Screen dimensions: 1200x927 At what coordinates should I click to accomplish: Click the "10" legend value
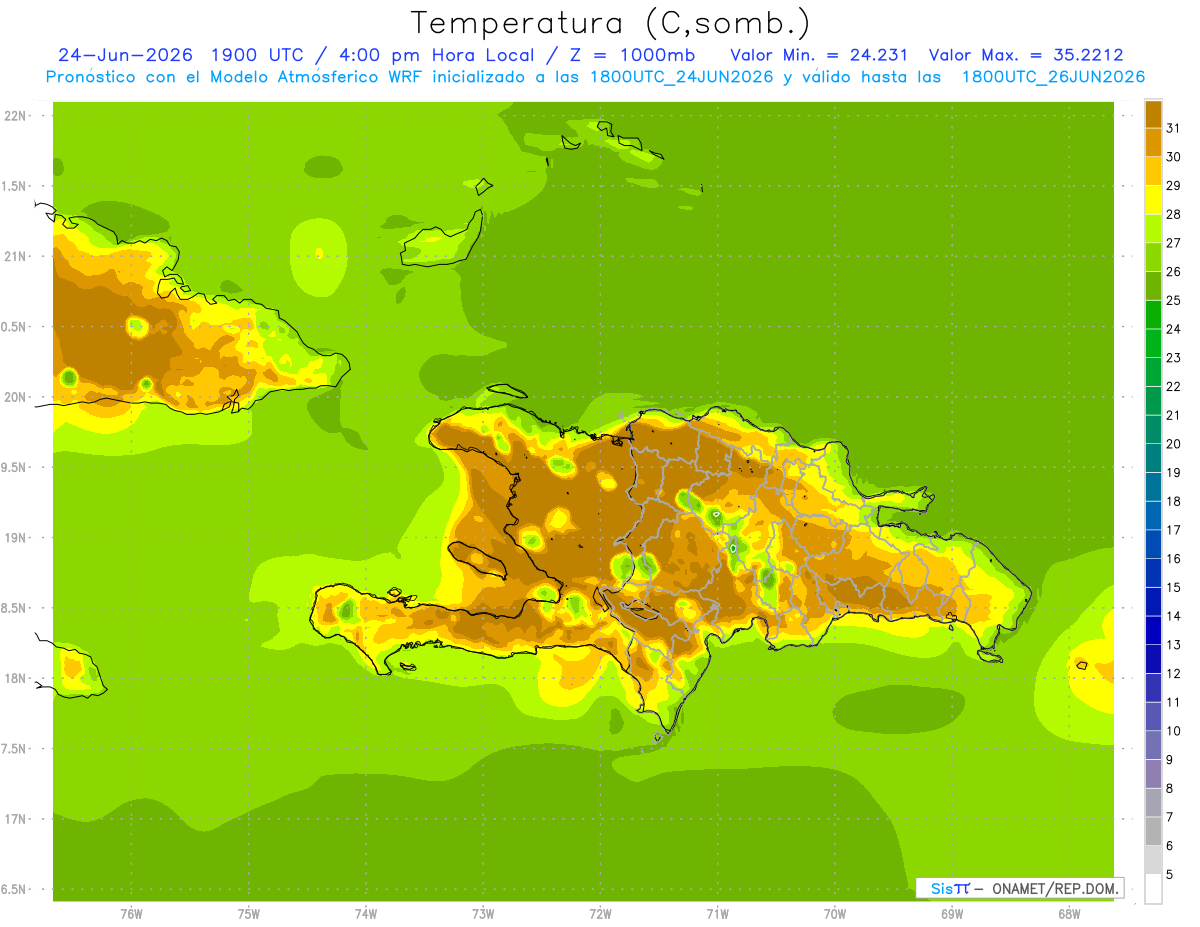pos(1173,731)
